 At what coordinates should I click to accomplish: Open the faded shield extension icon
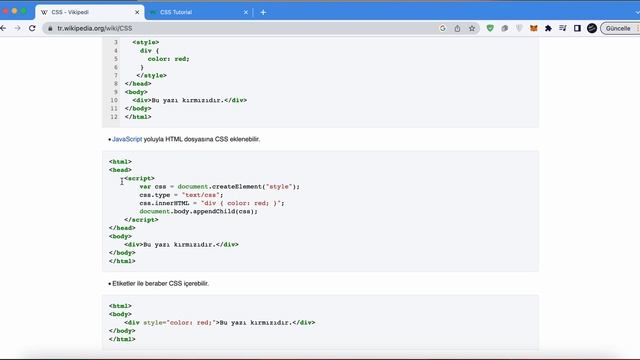click(x=519, y=28)
